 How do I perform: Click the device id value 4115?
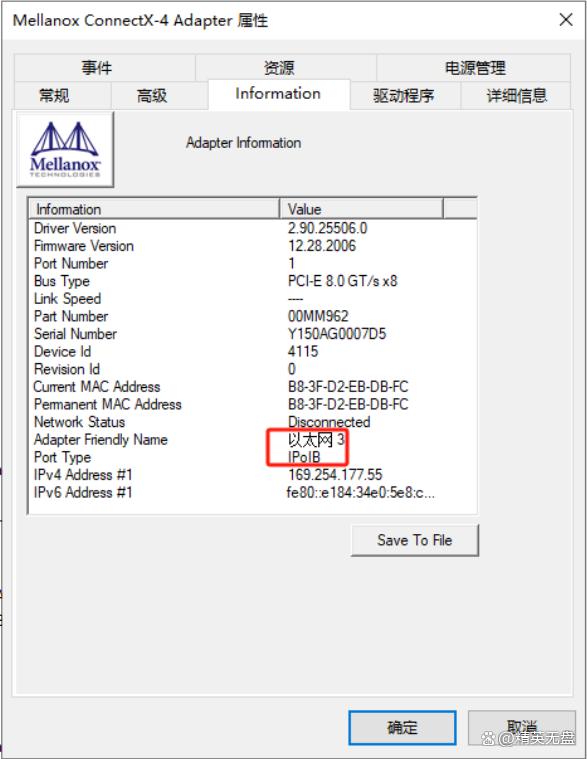click(x=303, y=351)
